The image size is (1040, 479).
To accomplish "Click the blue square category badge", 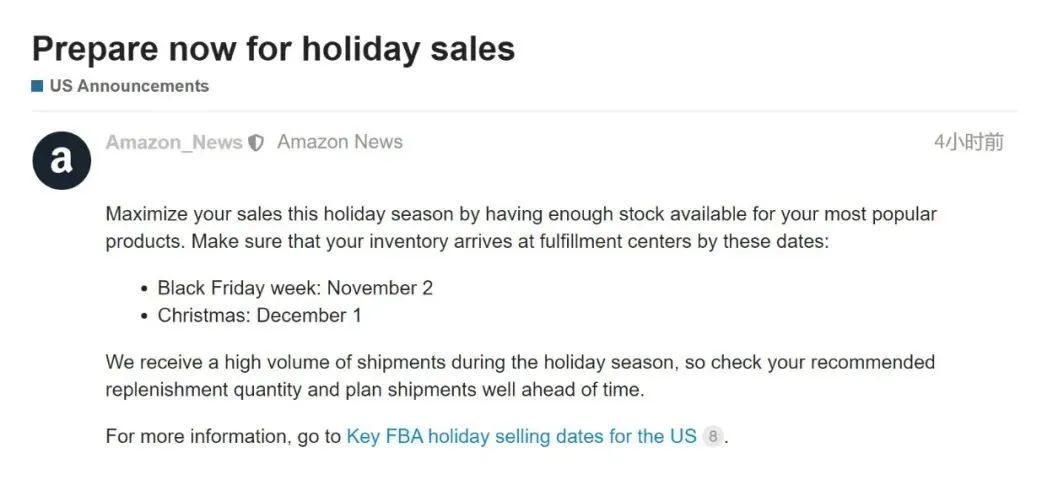I will [37, 86].
